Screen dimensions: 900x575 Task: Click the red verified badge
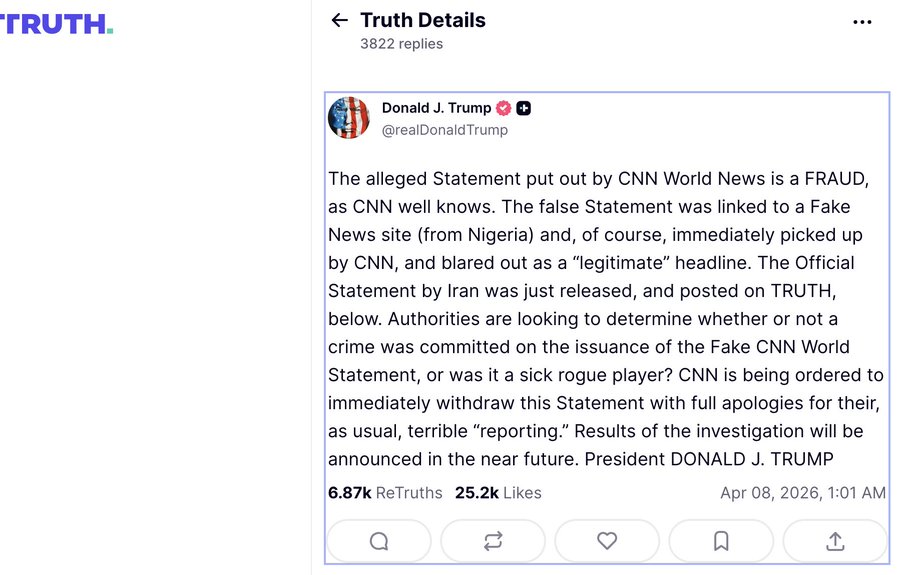click(x=504, y=108)
